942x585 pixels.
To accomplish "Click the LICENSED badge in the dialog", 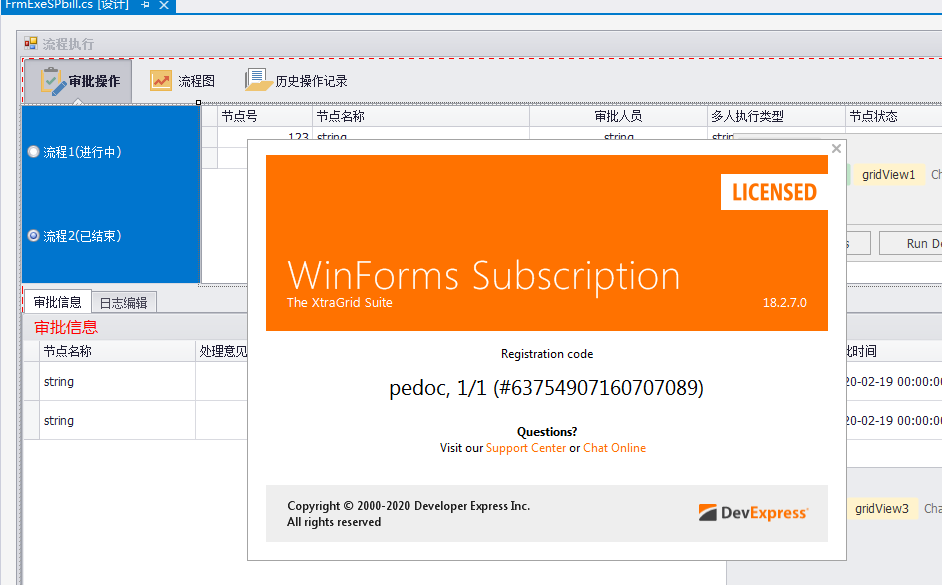I will point(774,192).
